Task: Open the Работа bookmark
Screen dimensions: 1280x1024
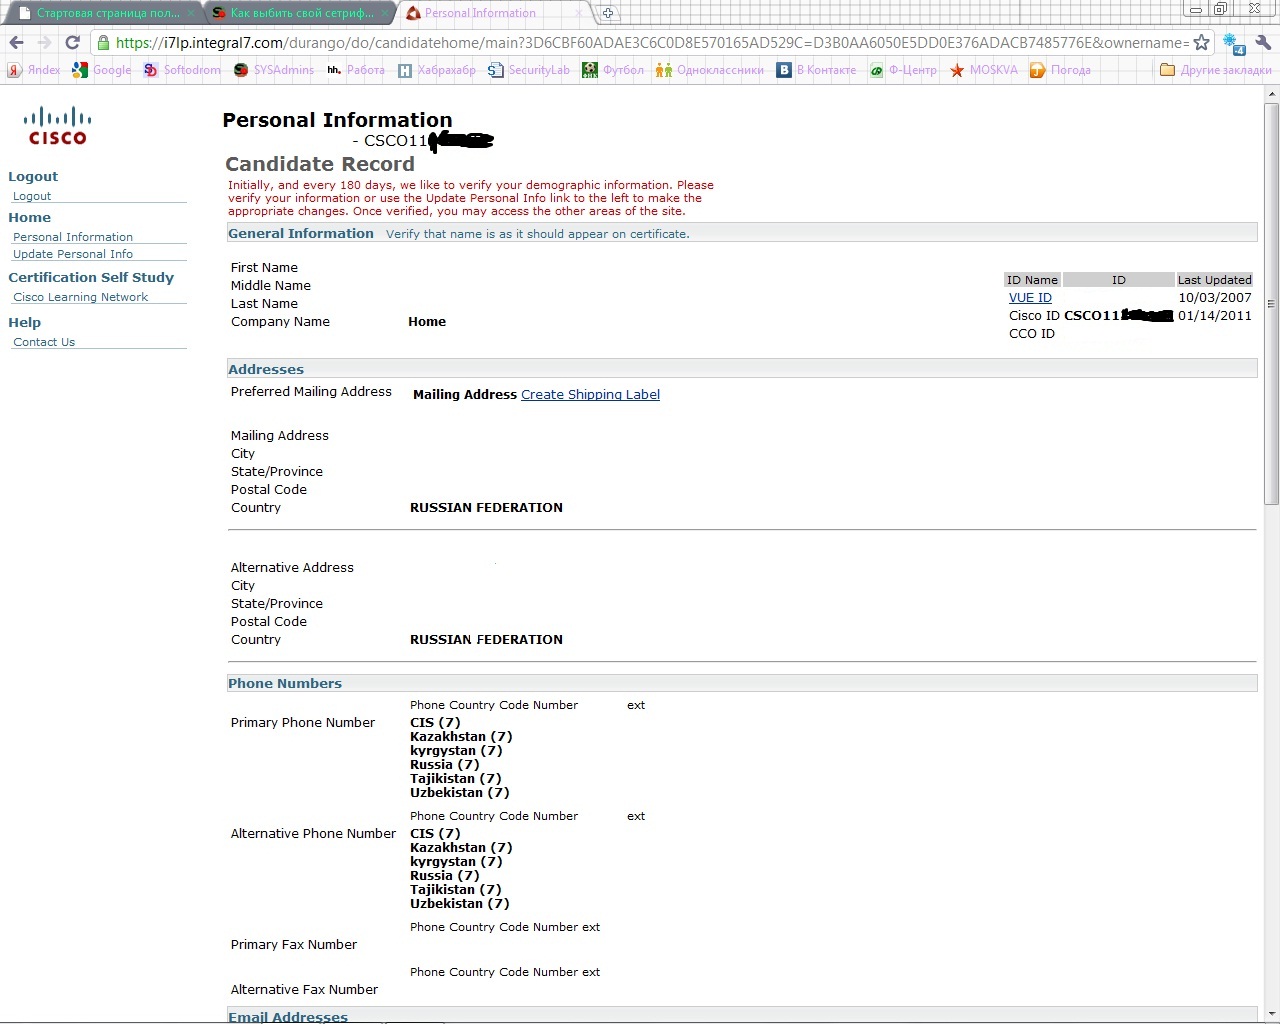Action: tap(355, 70)
